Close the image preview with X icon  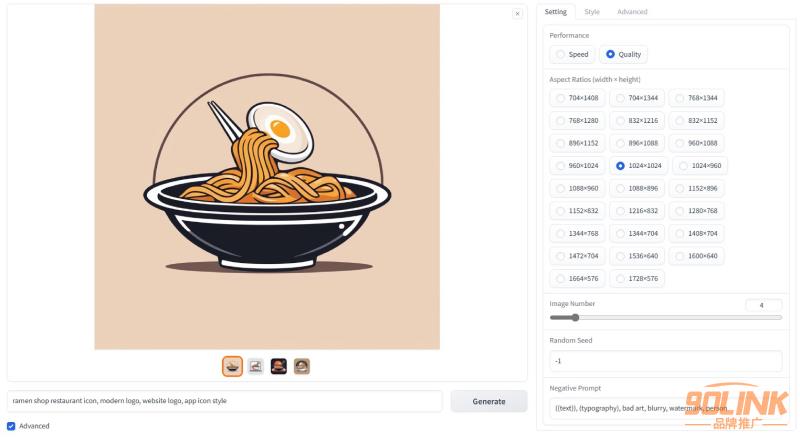[x=517, y=14]
